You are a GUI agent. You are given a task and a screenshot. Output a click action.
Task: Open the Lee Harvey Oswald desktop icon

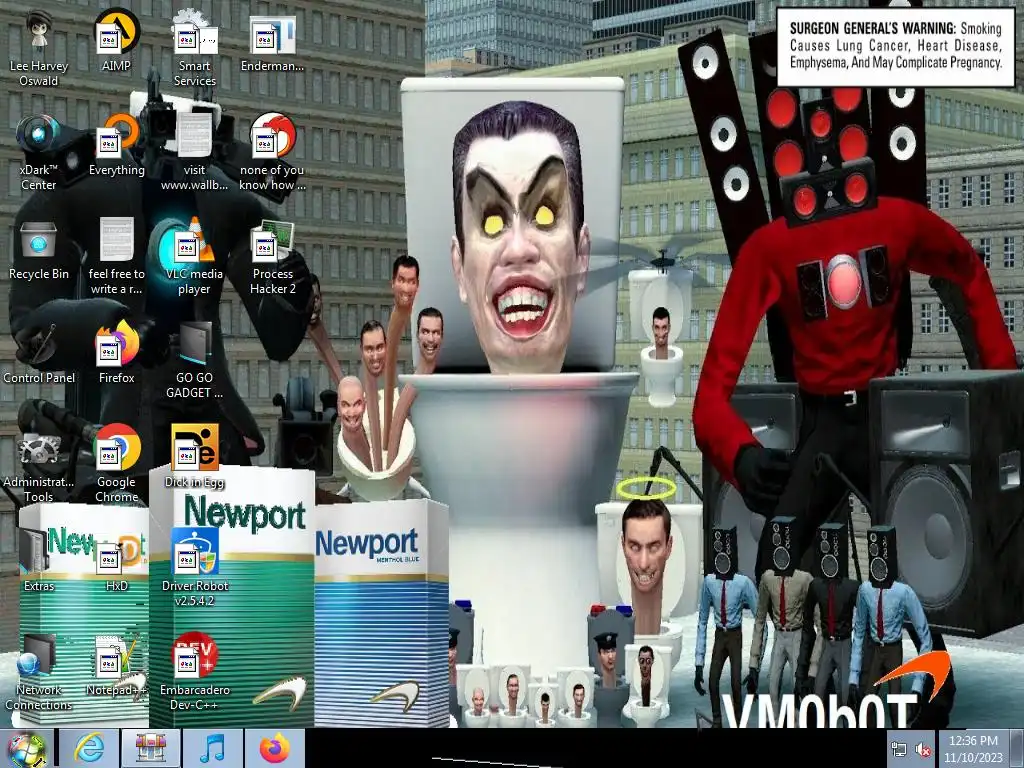coord(39,49)
